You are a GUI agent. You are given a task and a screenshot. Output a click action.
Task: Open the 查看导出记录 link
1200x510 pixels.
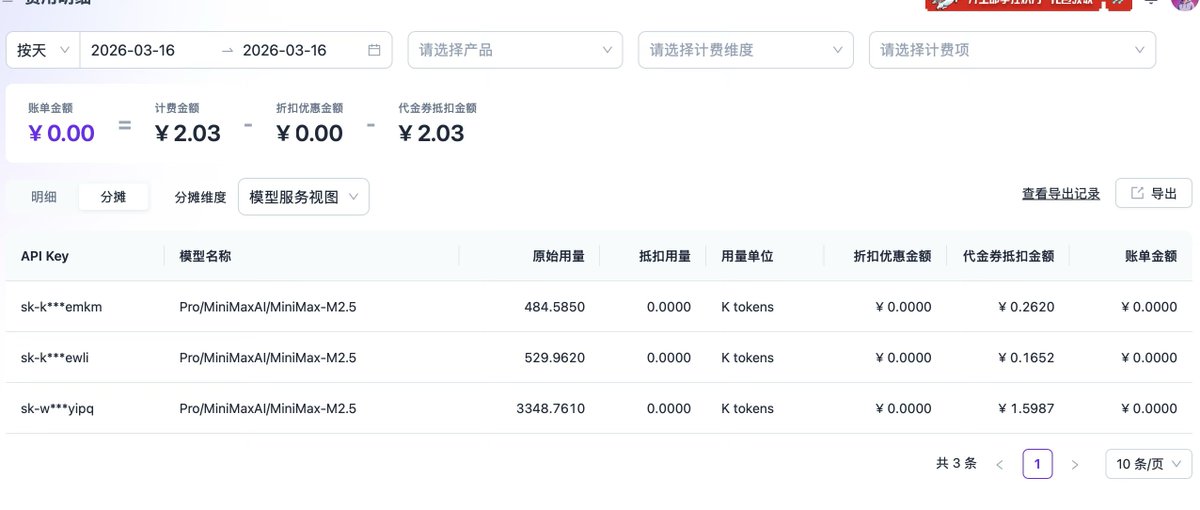[x=1060, y=194]
